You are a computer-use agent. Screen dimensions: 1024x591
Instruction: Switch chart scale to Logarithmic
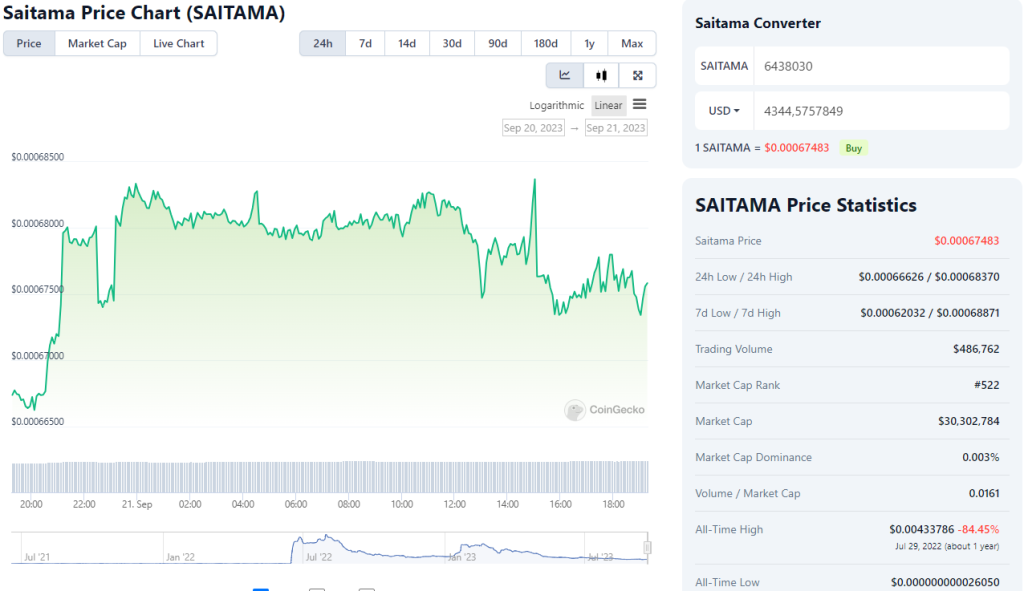tap(556, 105)
